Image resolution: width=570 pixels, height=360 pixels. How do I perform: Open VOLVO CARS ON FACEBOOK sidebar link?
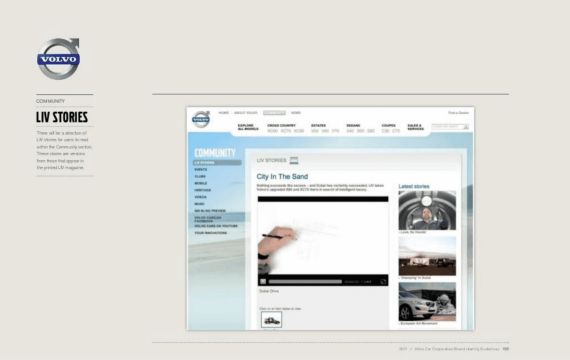(208, 219)
